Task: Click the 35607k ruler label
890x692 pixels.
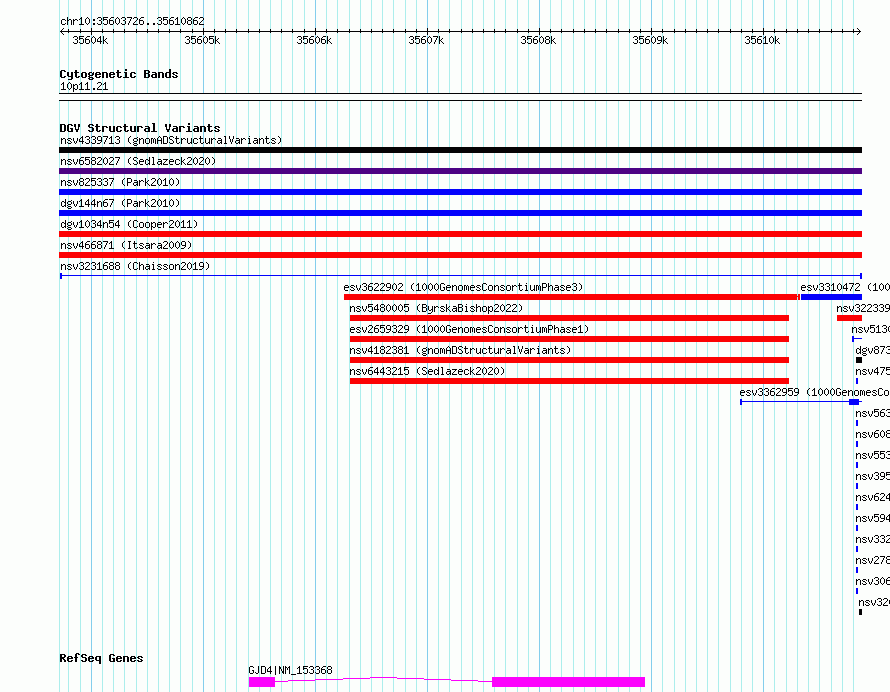Action: click(426, 40)
